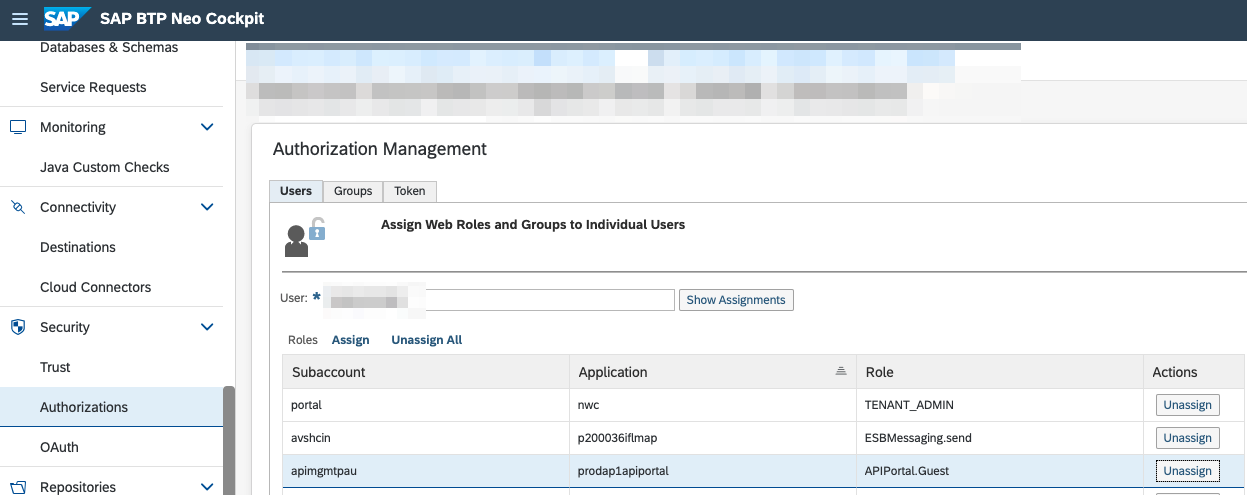Click the Unassign All link

426,340
